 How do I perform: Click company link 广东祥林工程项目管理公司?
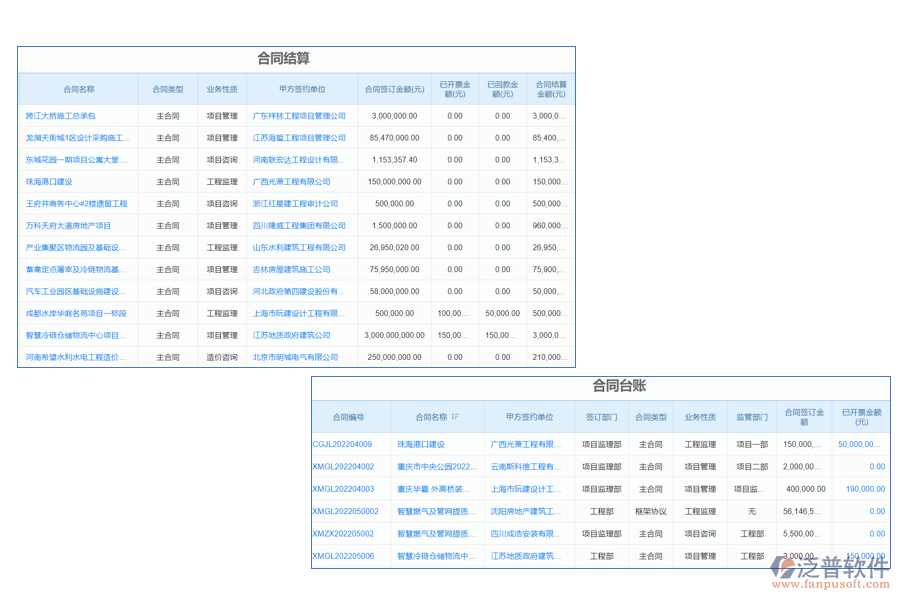point(299,116)
